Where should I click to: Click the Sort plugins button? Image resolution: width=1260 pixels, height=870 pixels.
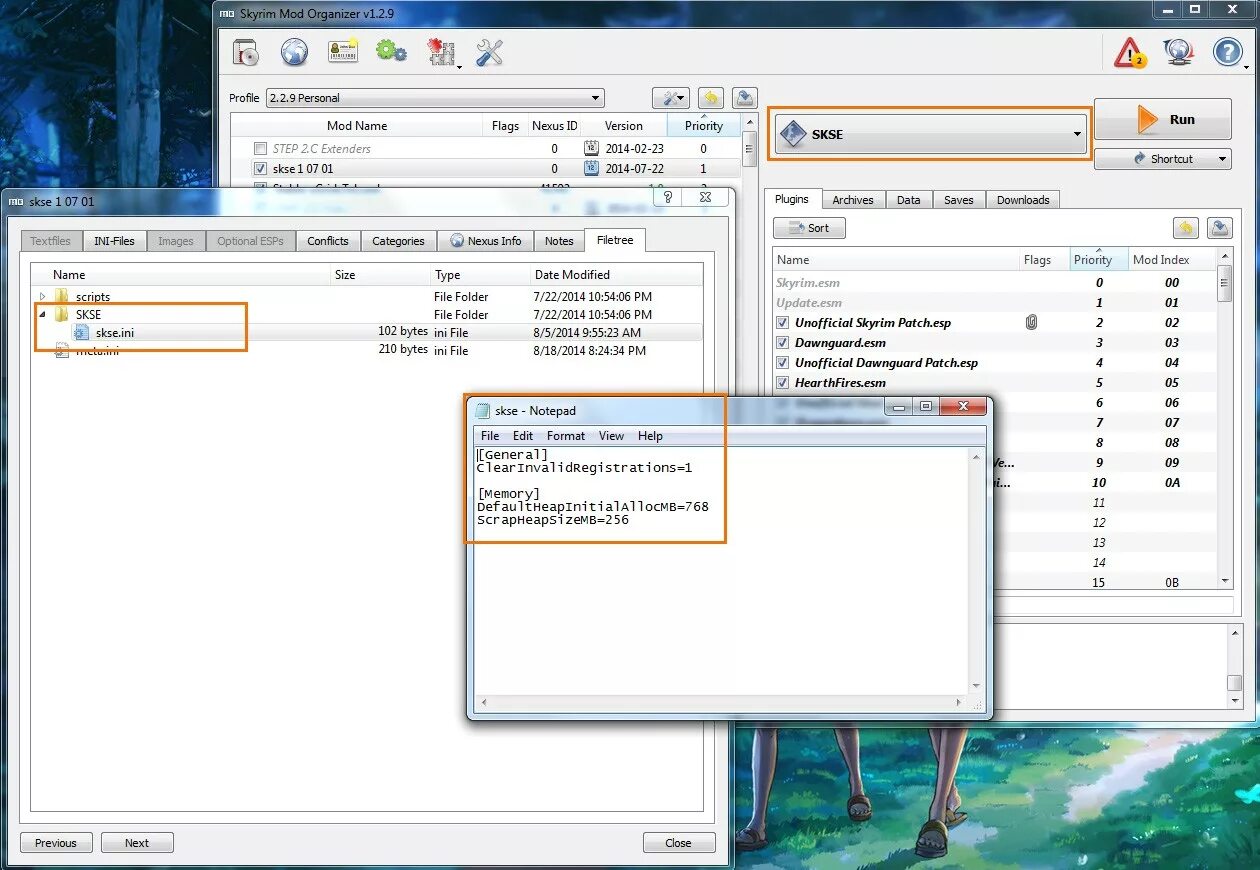[x=809, y=228]
